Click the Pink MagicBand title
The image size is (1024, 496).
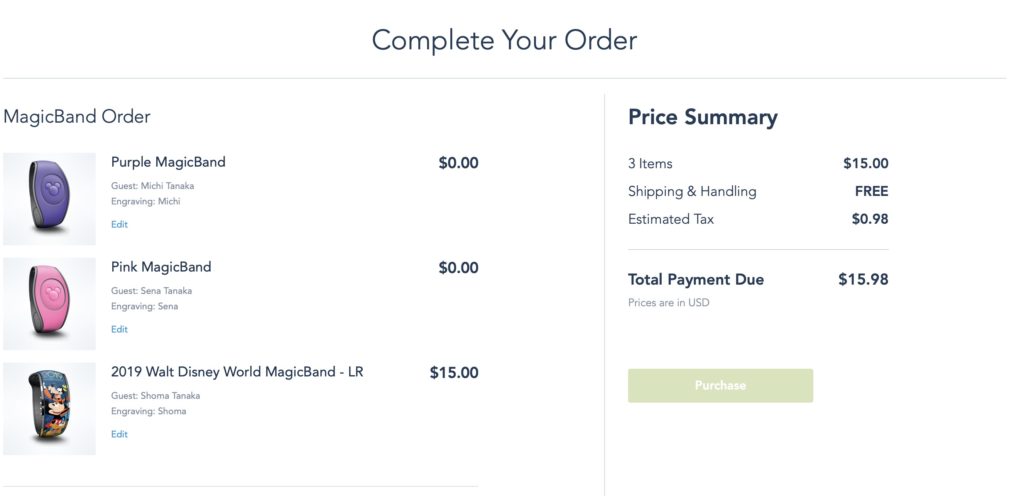161,267
